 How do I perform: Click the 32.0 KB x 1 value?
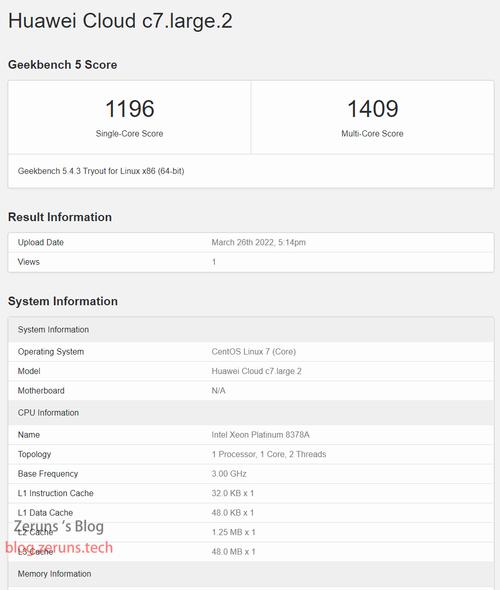(x=233, y=493)
